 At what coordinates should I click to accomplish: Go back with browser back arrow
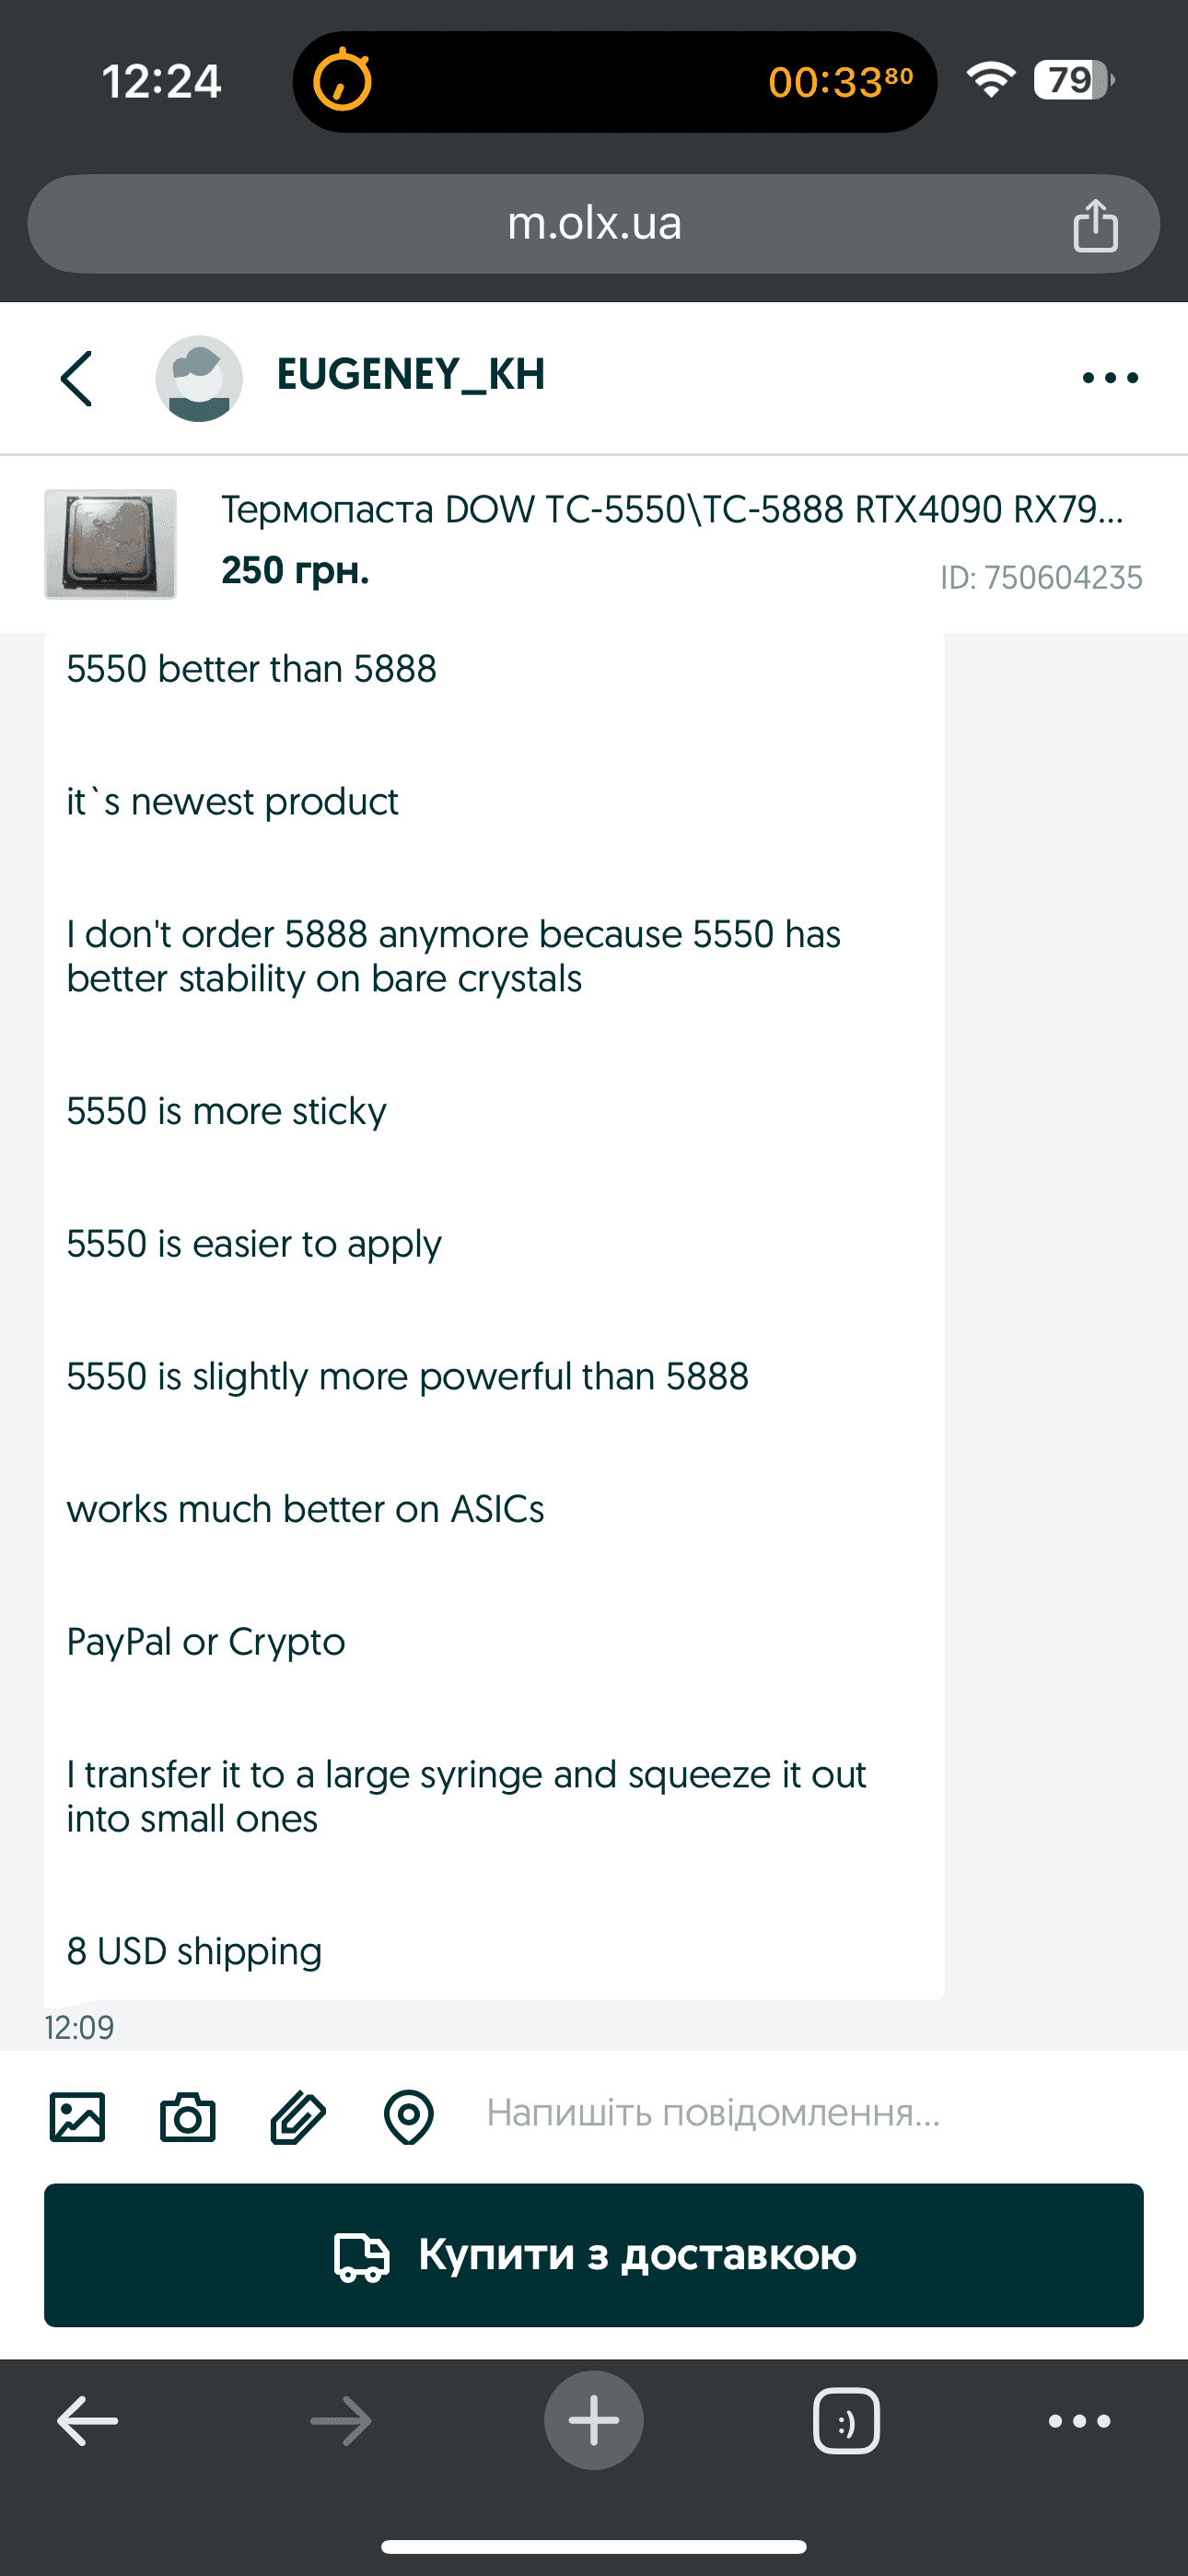[88, 2421]
